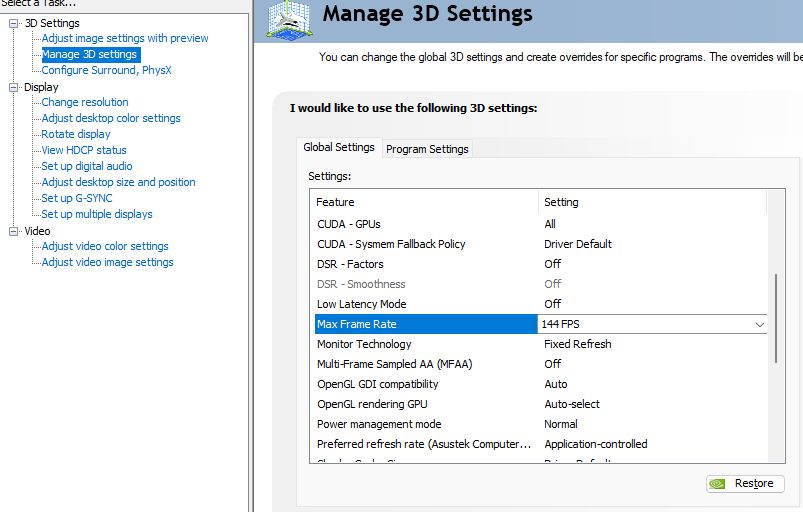Viewport: 803px width, 512px height.
Task: Click the Auto-select setting value
Action: coord(572,404)
